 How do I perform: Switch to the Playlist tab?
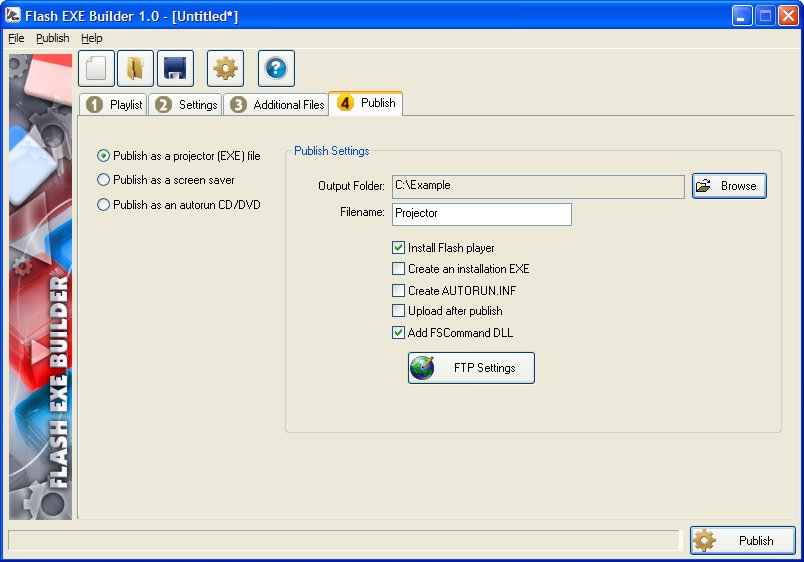tap(114, 105)
